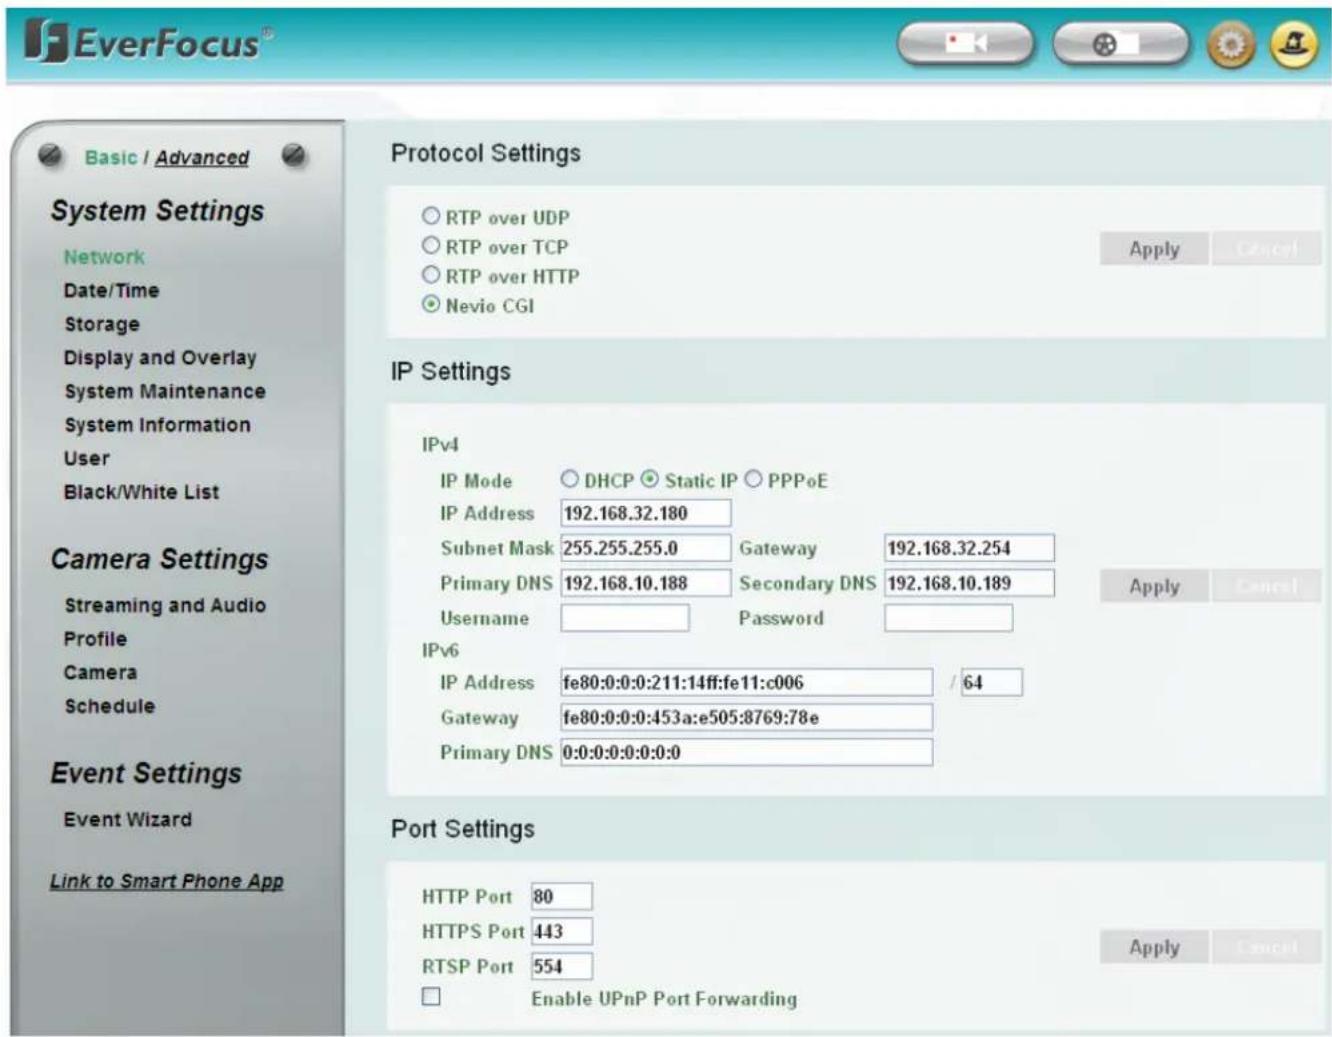
Task: Open Camera settings page
Action: [x=100, y=672]
